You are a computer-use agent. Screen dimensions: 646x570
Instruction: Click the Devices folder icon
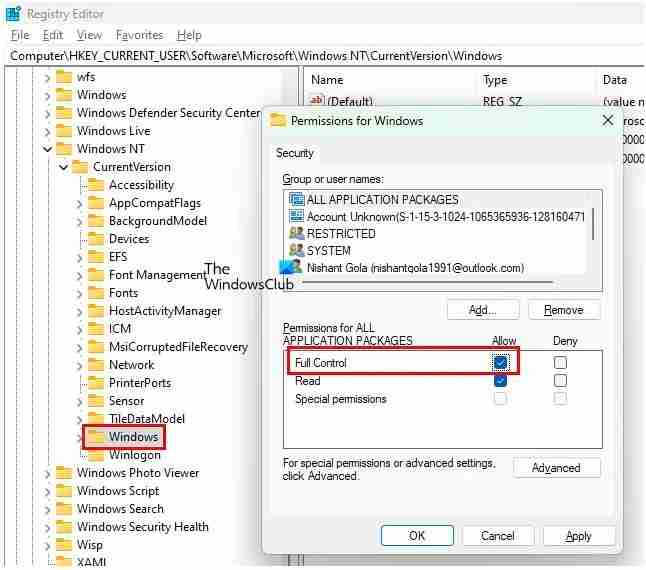pos(96,239)
